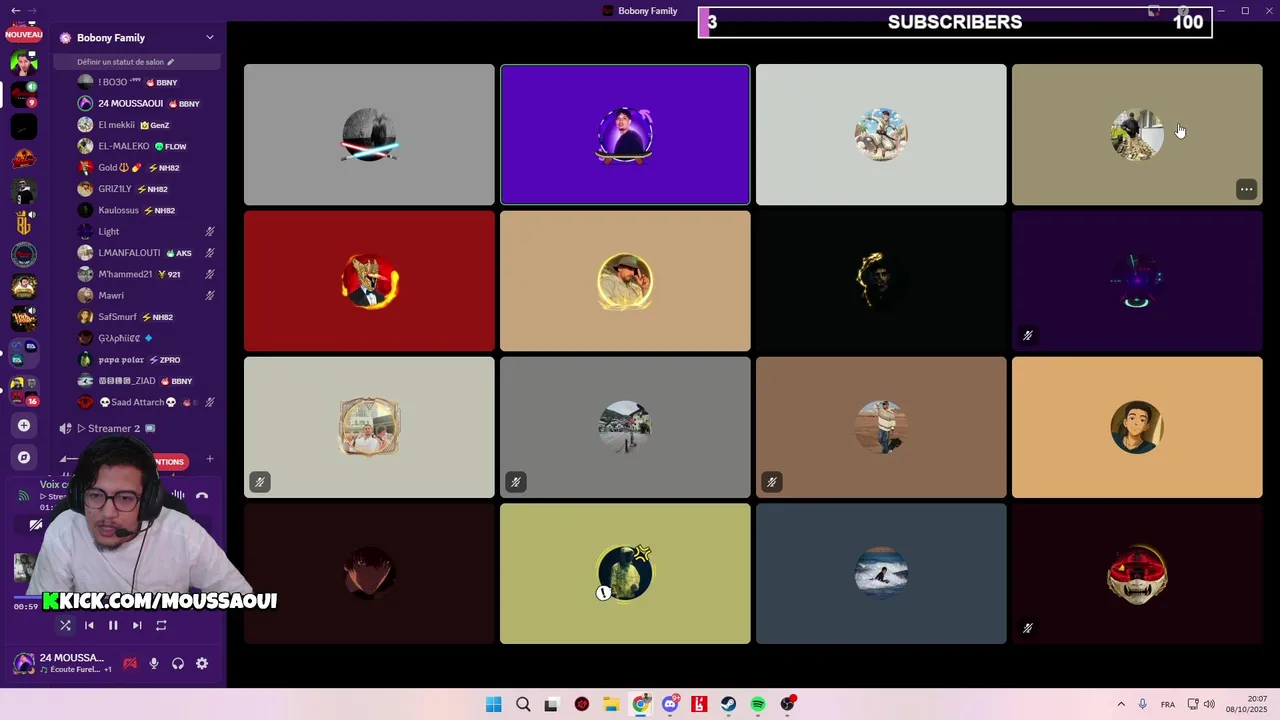The height and width of the screenshot is (720, 1280).
Task: Open Steam from the taskbar
Action: tap(729, 704)
